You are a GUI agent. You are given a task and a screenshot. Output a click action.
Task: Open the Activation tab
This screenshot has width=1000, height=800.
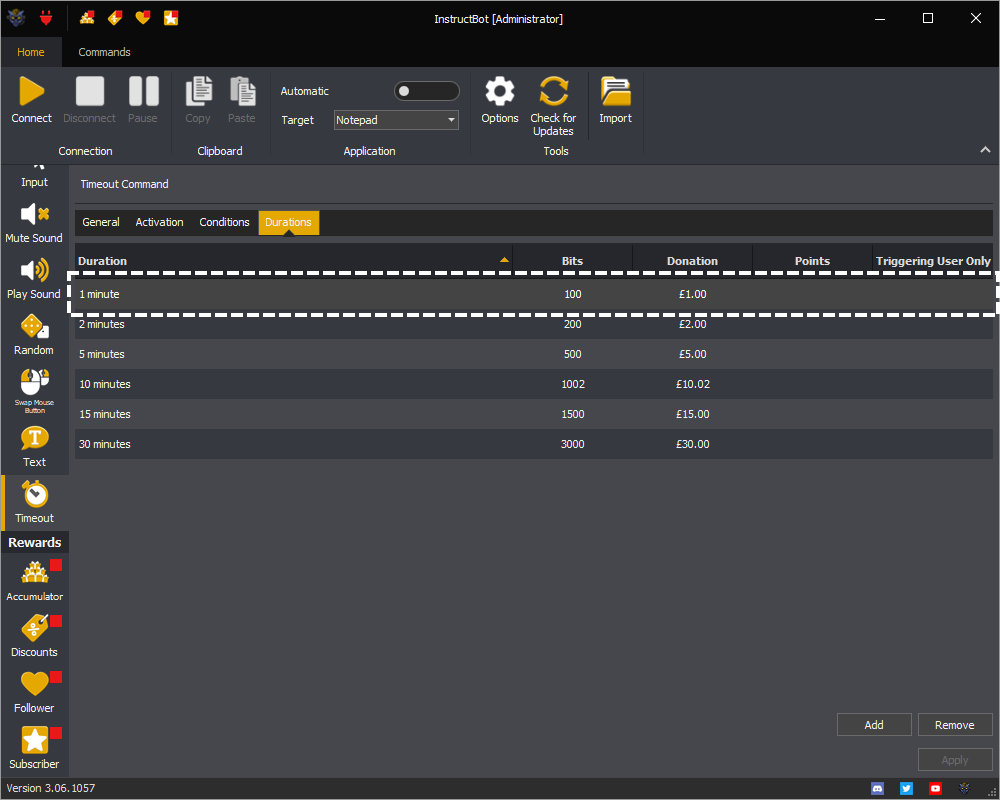pos(159,222)
